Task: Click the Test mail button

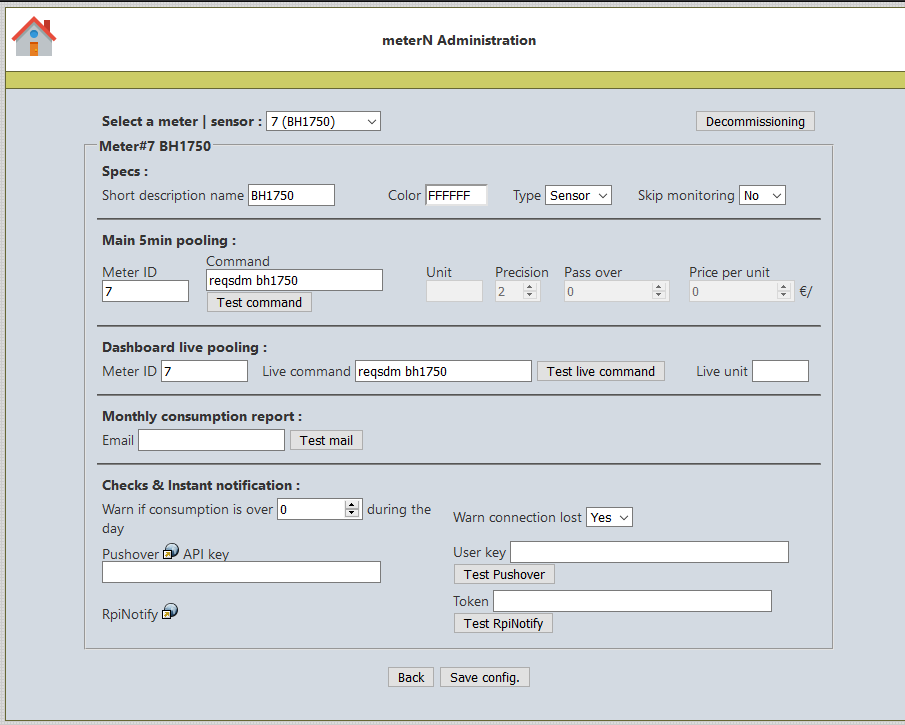Action: [x=326, y=440]
